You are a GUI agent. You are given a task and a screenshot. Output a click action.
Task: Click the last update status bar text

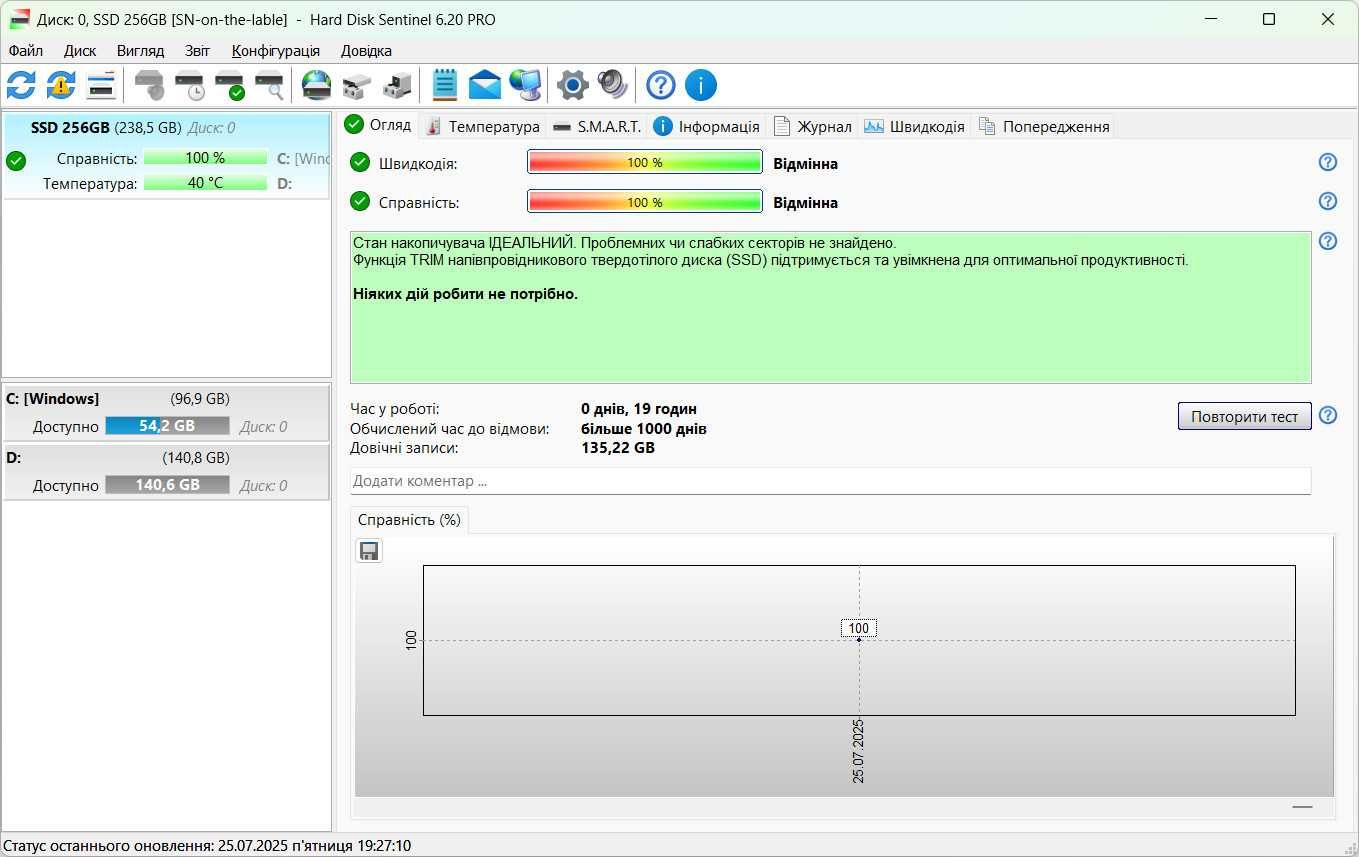(x=207, y=846)
